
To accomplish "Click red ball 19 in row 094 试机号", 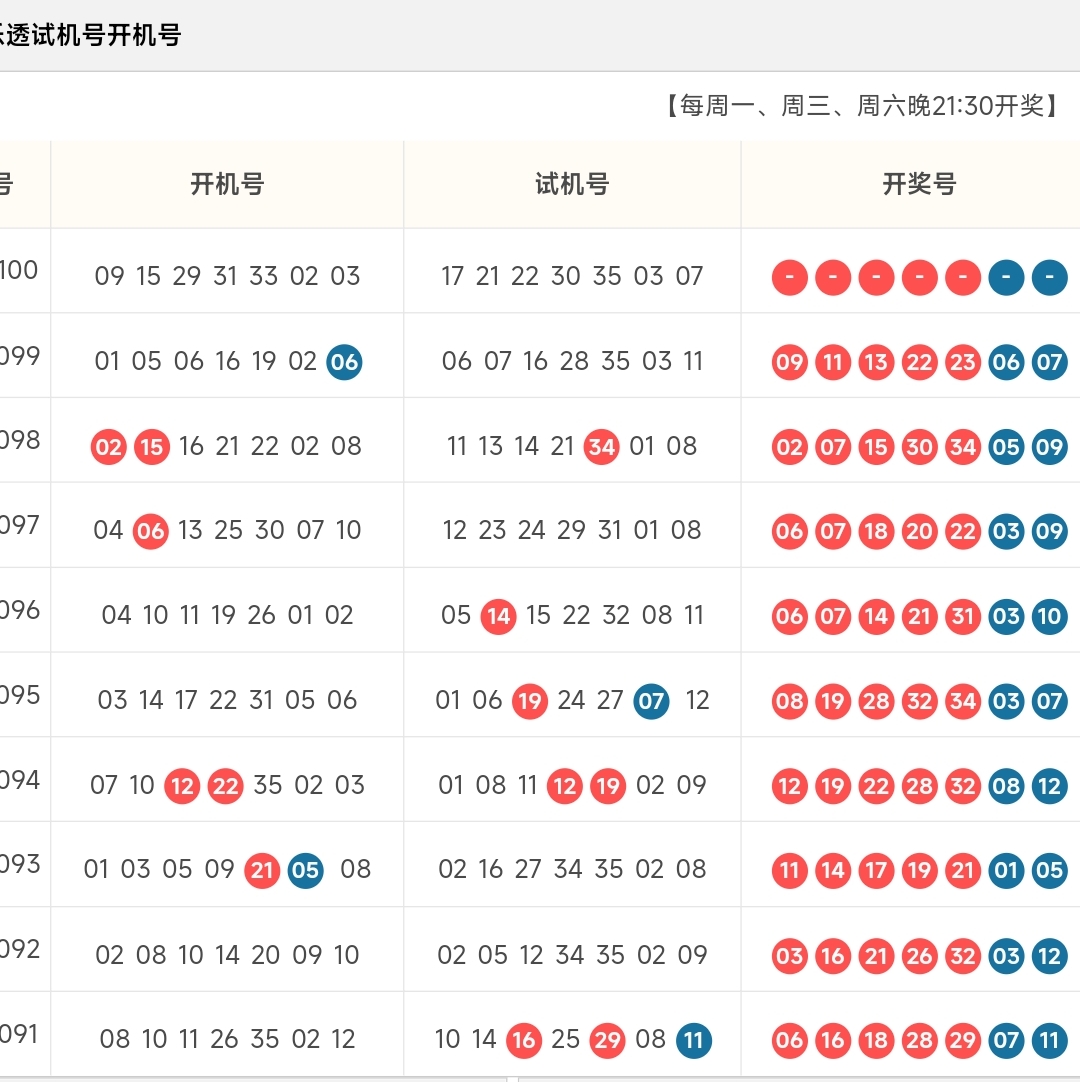I will tap(608, 787).
